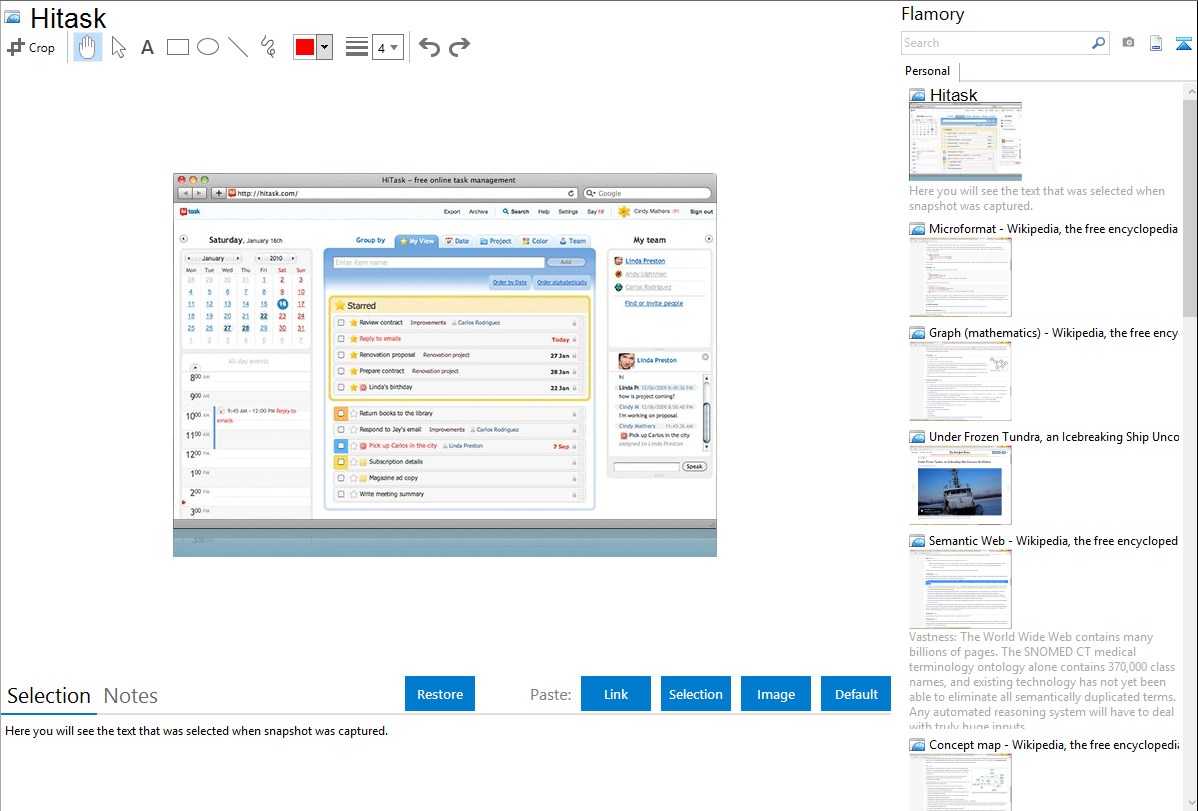1198x811 pixels.
Task: Click the Default paste button
Action: (x=856, y=694)
